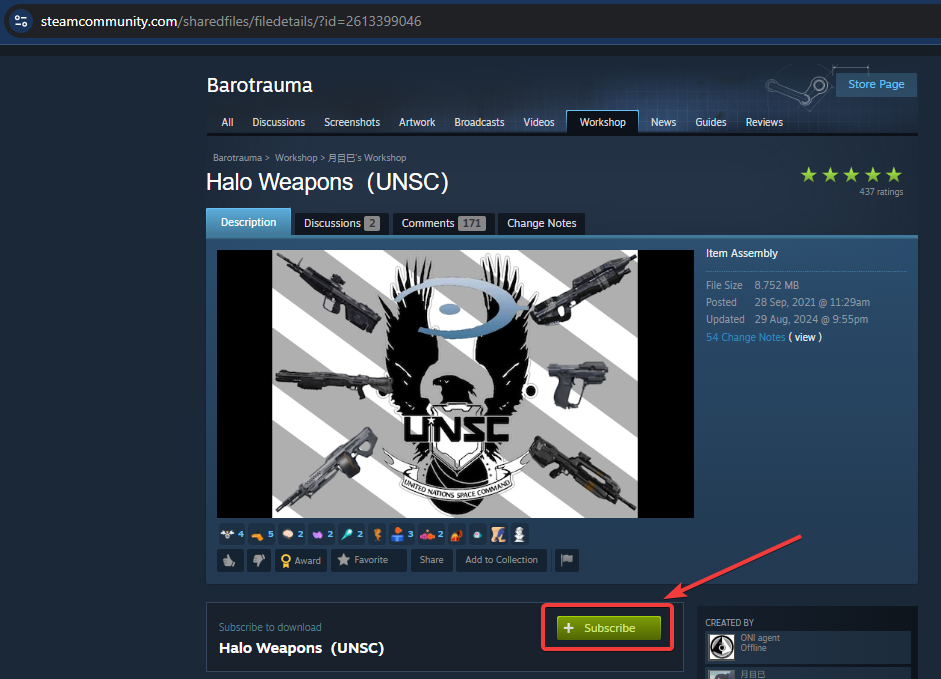Click the white statue bust award badge
This screenshot has width=941, height=679.
(519, 534)
